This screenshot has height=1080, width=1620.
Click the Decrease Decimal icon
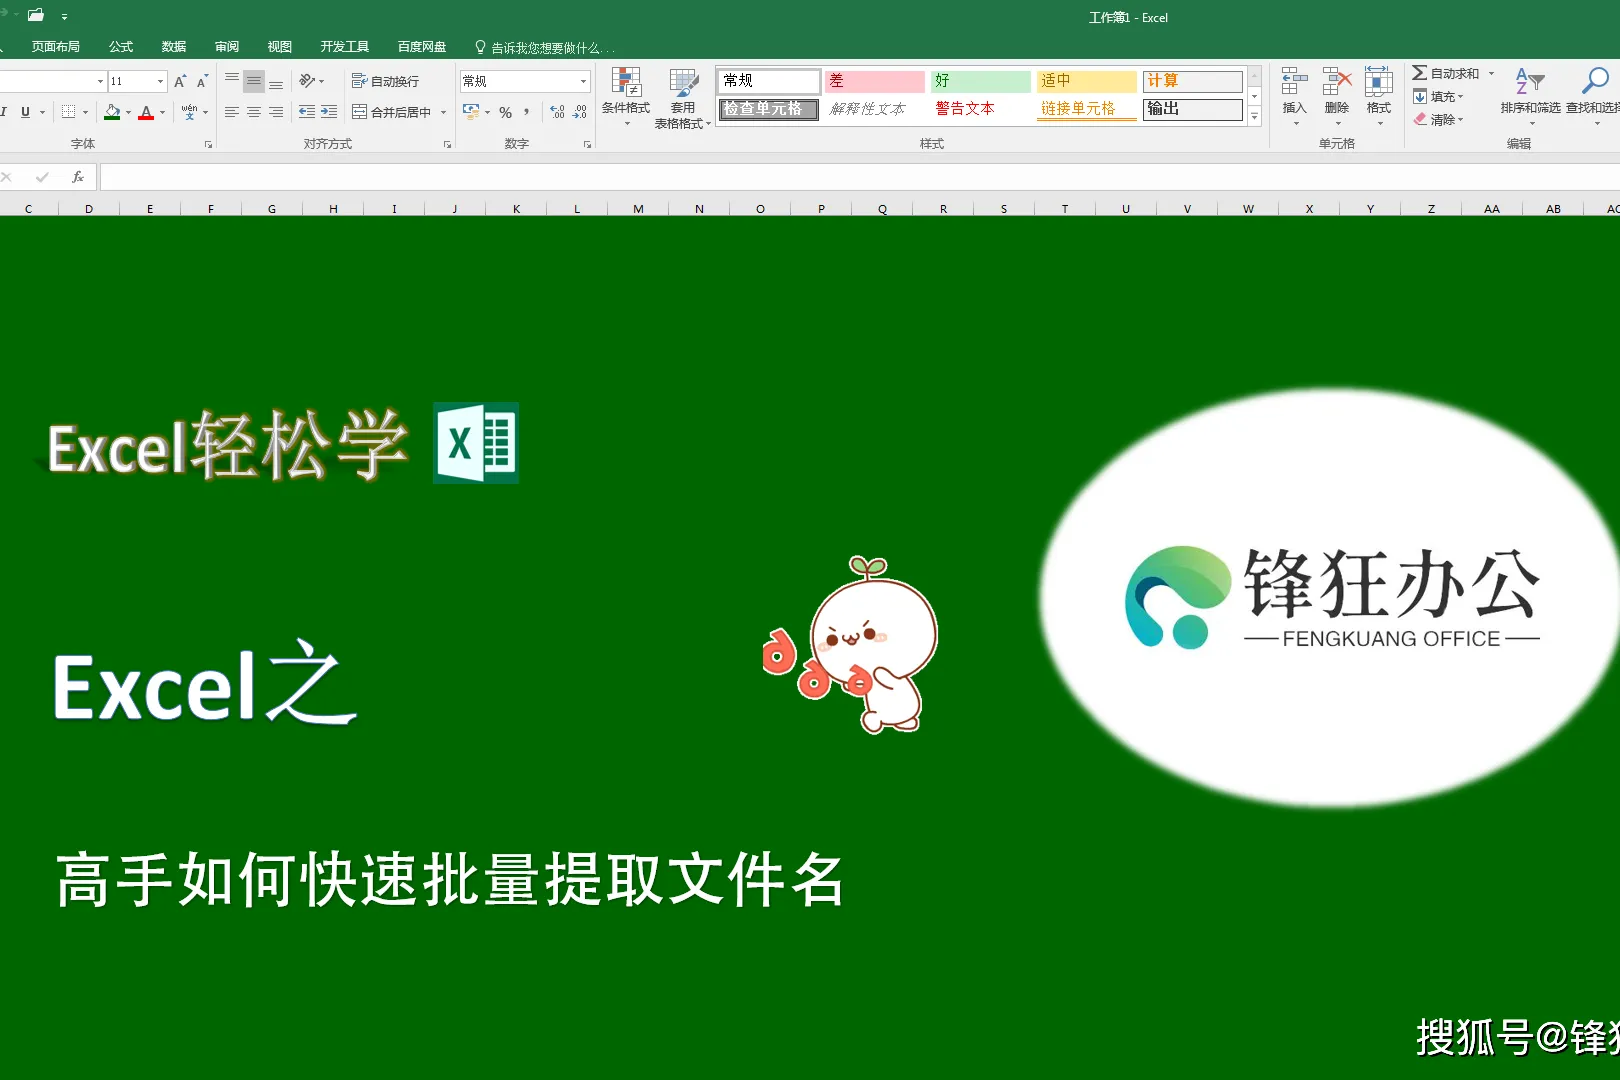[x=580, y=112]
